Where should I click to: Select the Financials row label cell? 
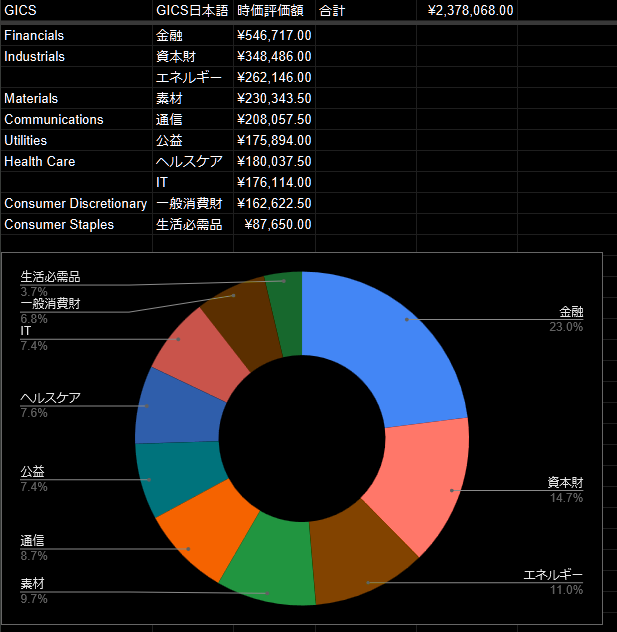pos(75,35)
